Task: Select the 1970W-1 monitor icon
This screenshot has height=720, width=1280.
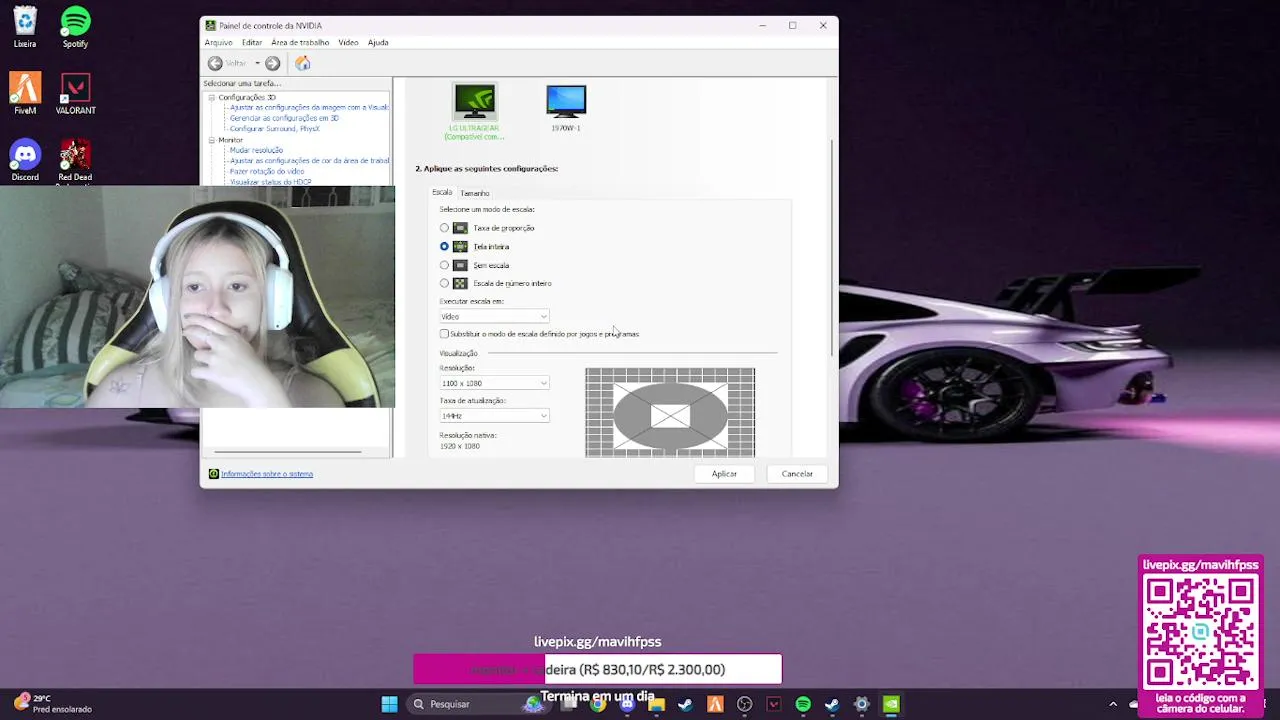Action: [x=566, y=101]
